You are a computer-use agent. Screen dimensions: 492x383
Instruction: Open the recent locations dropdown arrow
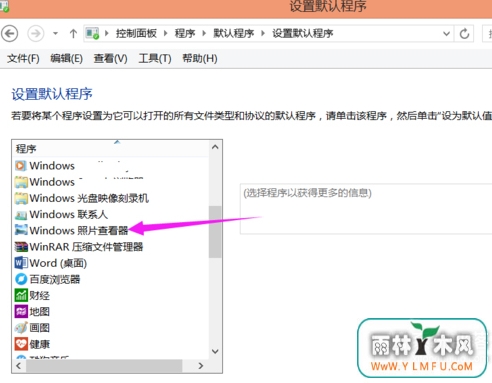click(55, 33)
